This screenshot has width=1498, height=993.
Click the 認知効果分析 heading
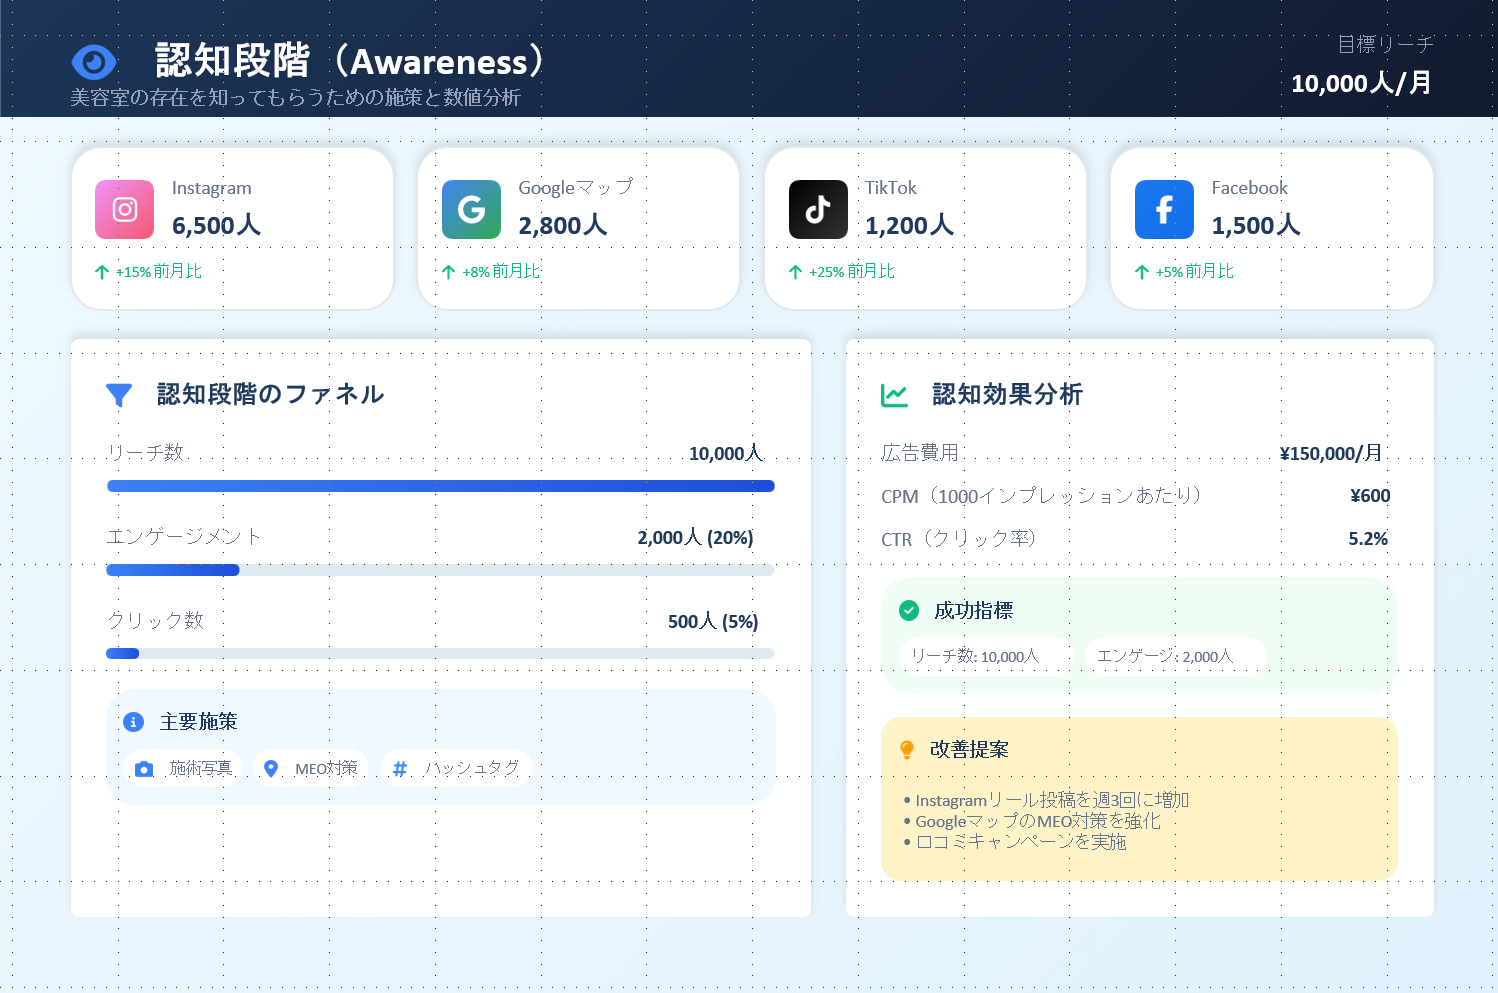pos(1007,395)
